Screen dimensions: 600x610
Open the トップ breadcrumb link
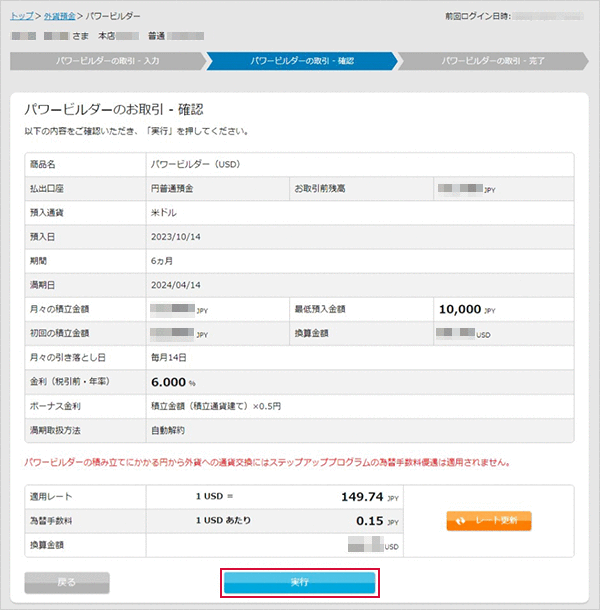click(x=22, y=17)
